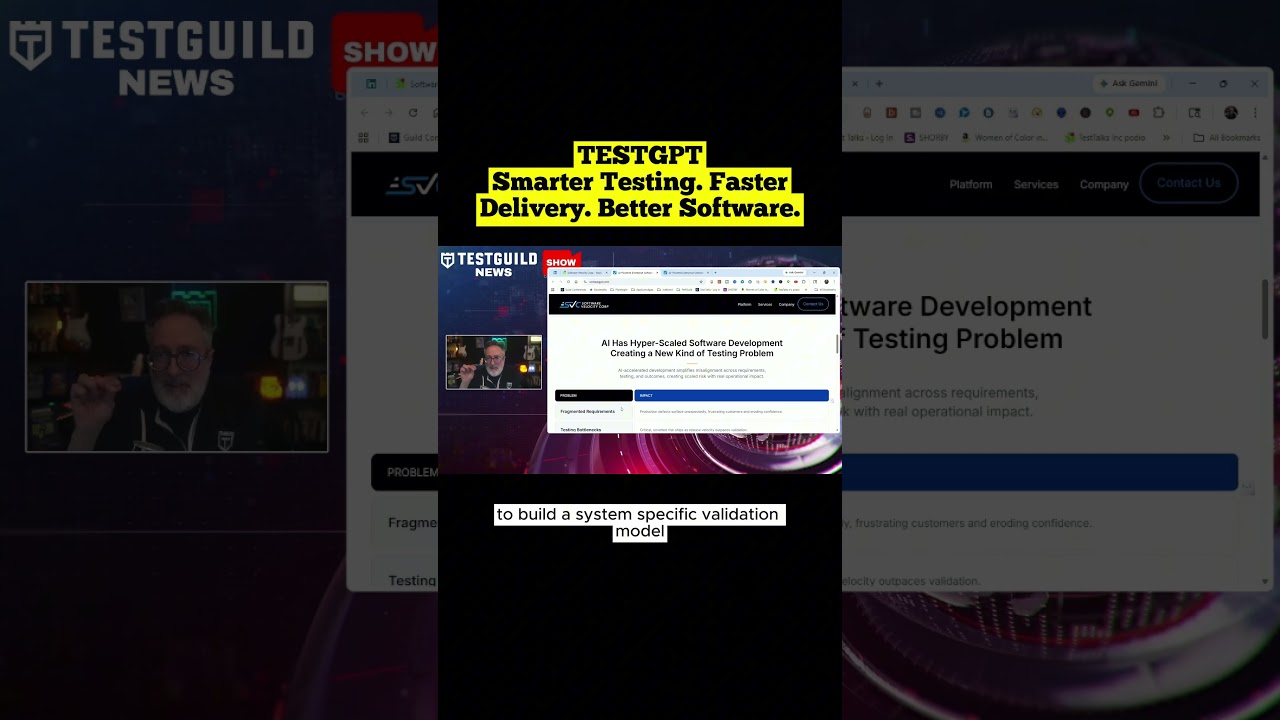Image resolution: width=1280 pixels, height=720 pixels.
Task: Click the small webcam thumbnail in center video
Action: [494, 362]
